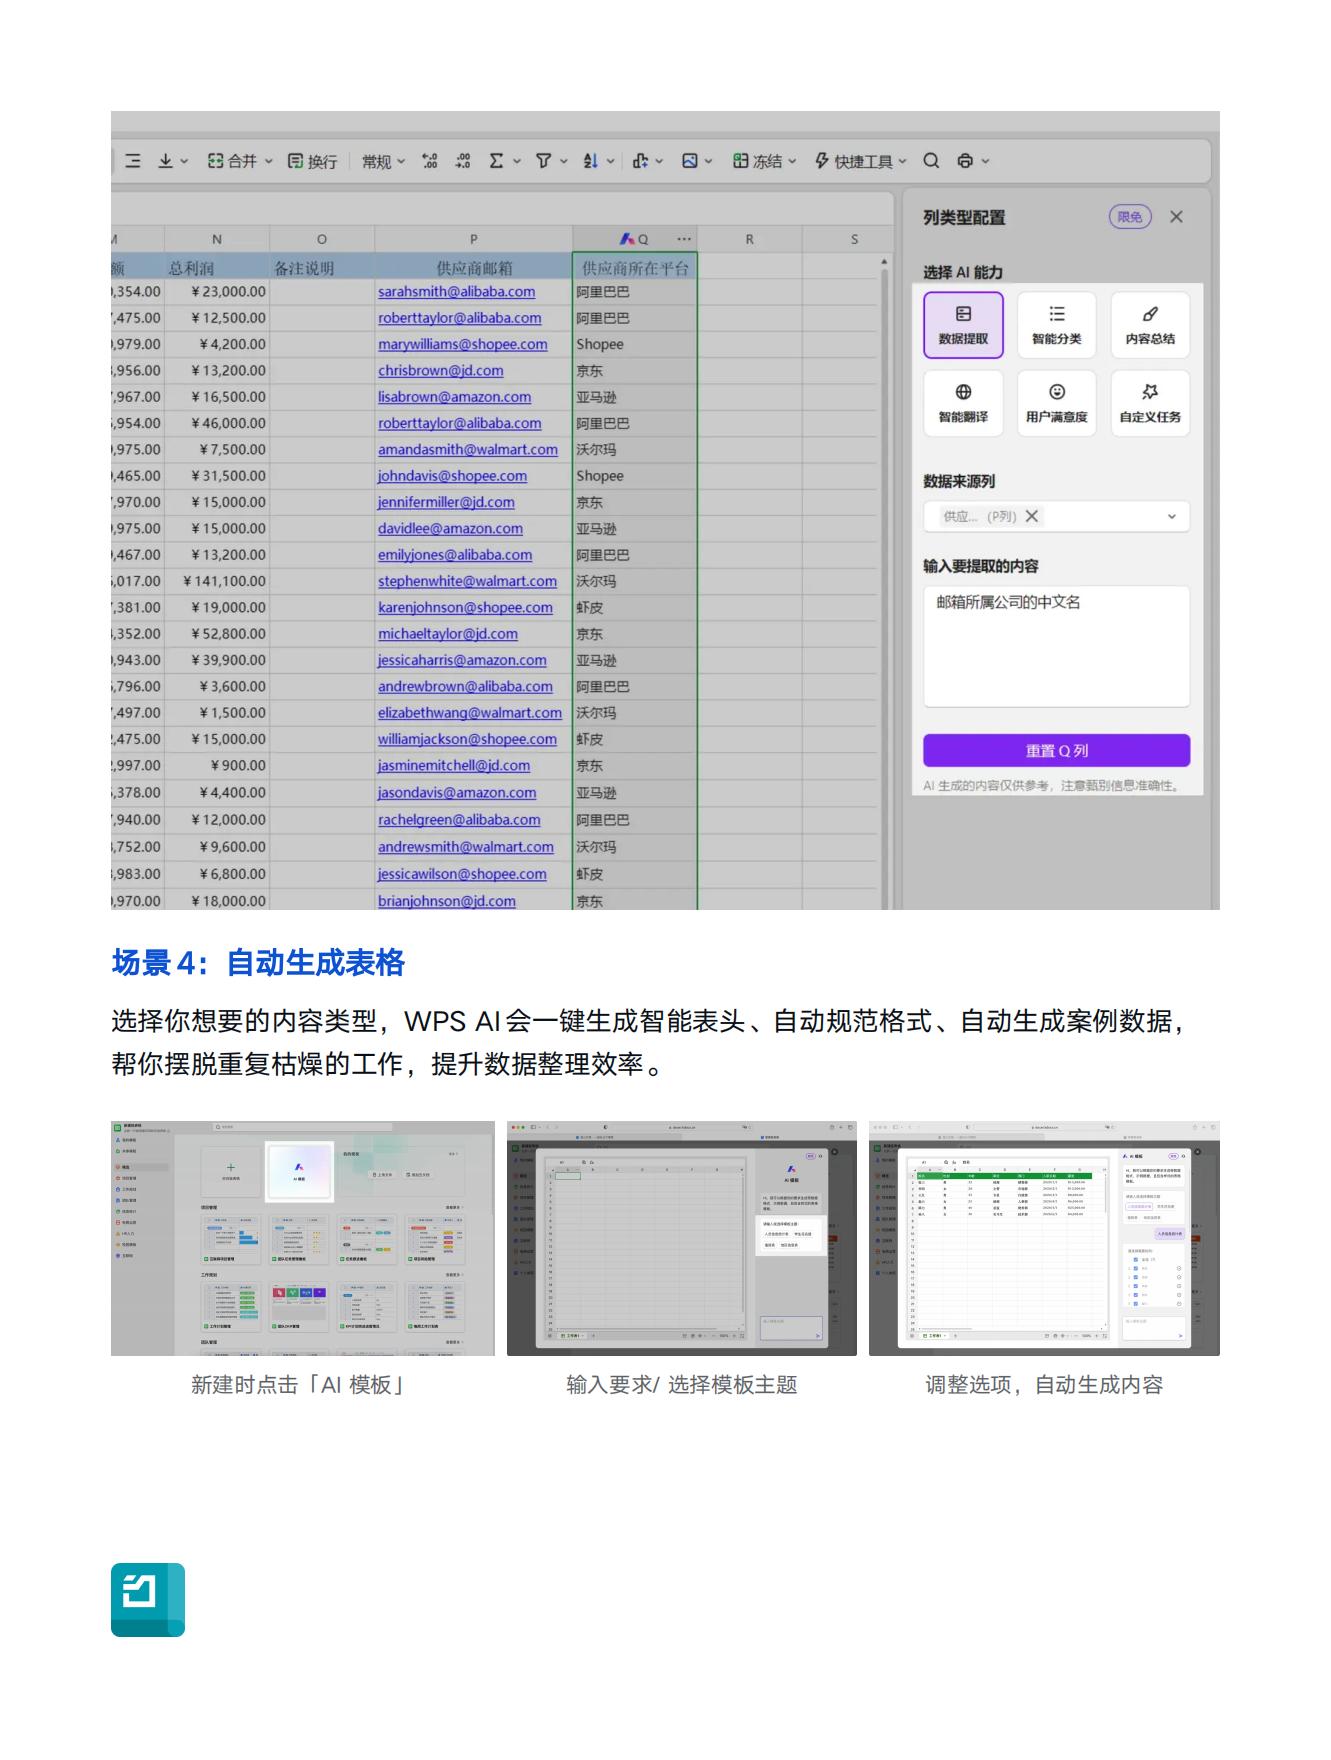Viewport: 1331px width, 1760px height.
Task: Open the 数据来源列 dropdown chevron
Action: point(1172,517)
